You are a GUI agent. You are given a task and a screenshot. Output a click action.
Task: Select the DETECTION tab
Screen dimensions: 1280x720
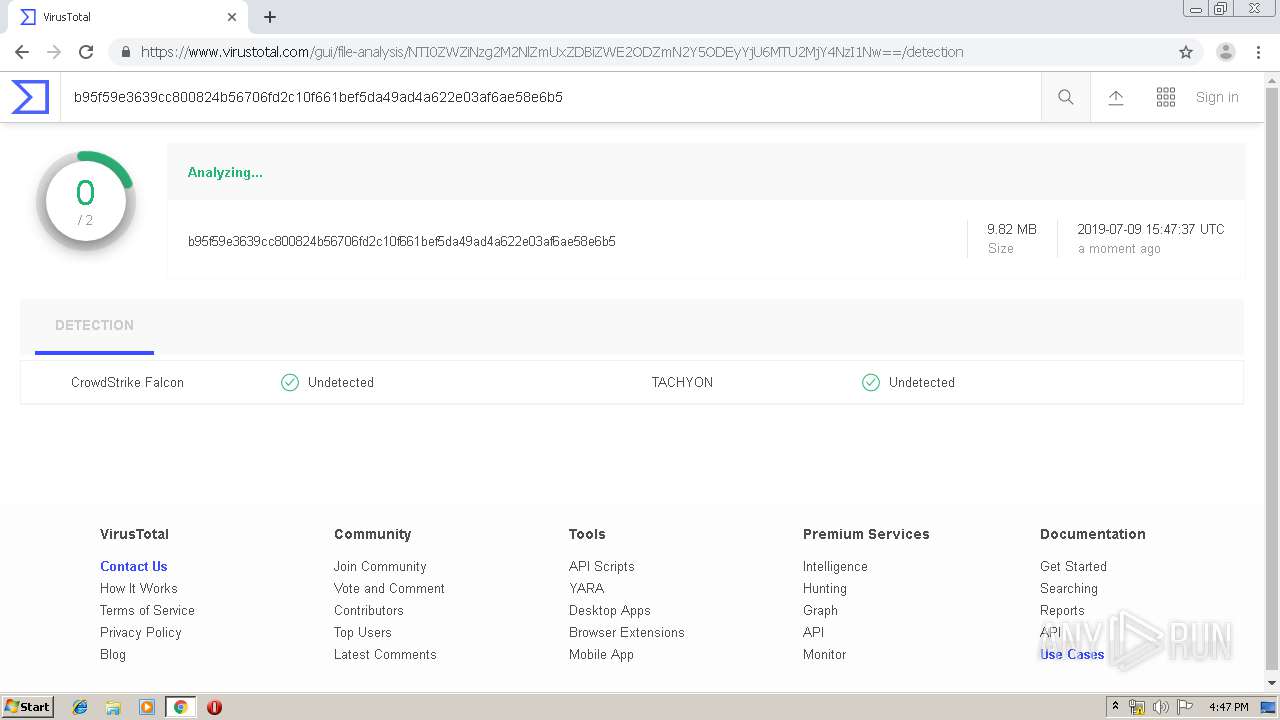tap(94, 325)
